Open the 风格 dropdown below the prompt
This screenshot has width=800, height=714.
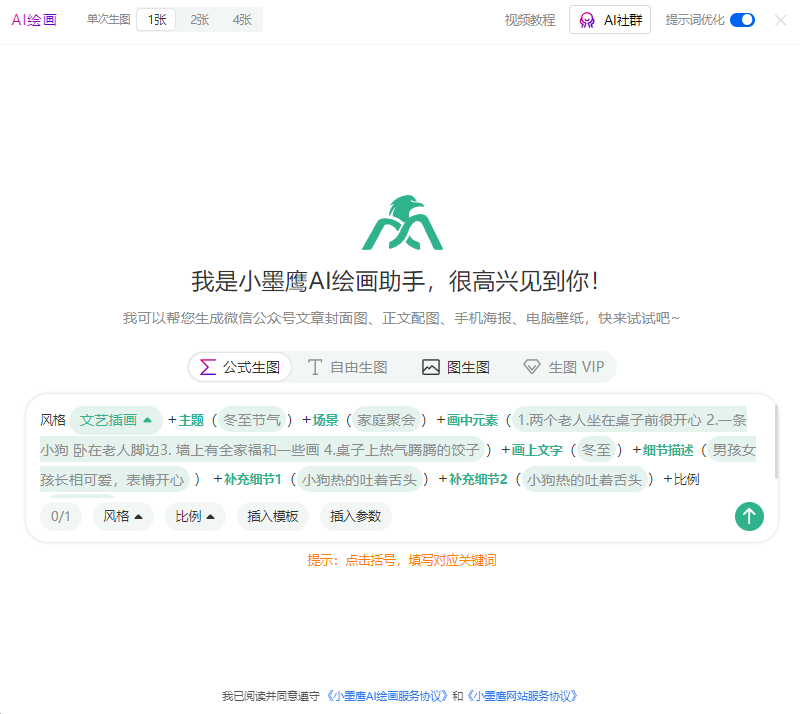pyautogui.click(x=124, y=516)
